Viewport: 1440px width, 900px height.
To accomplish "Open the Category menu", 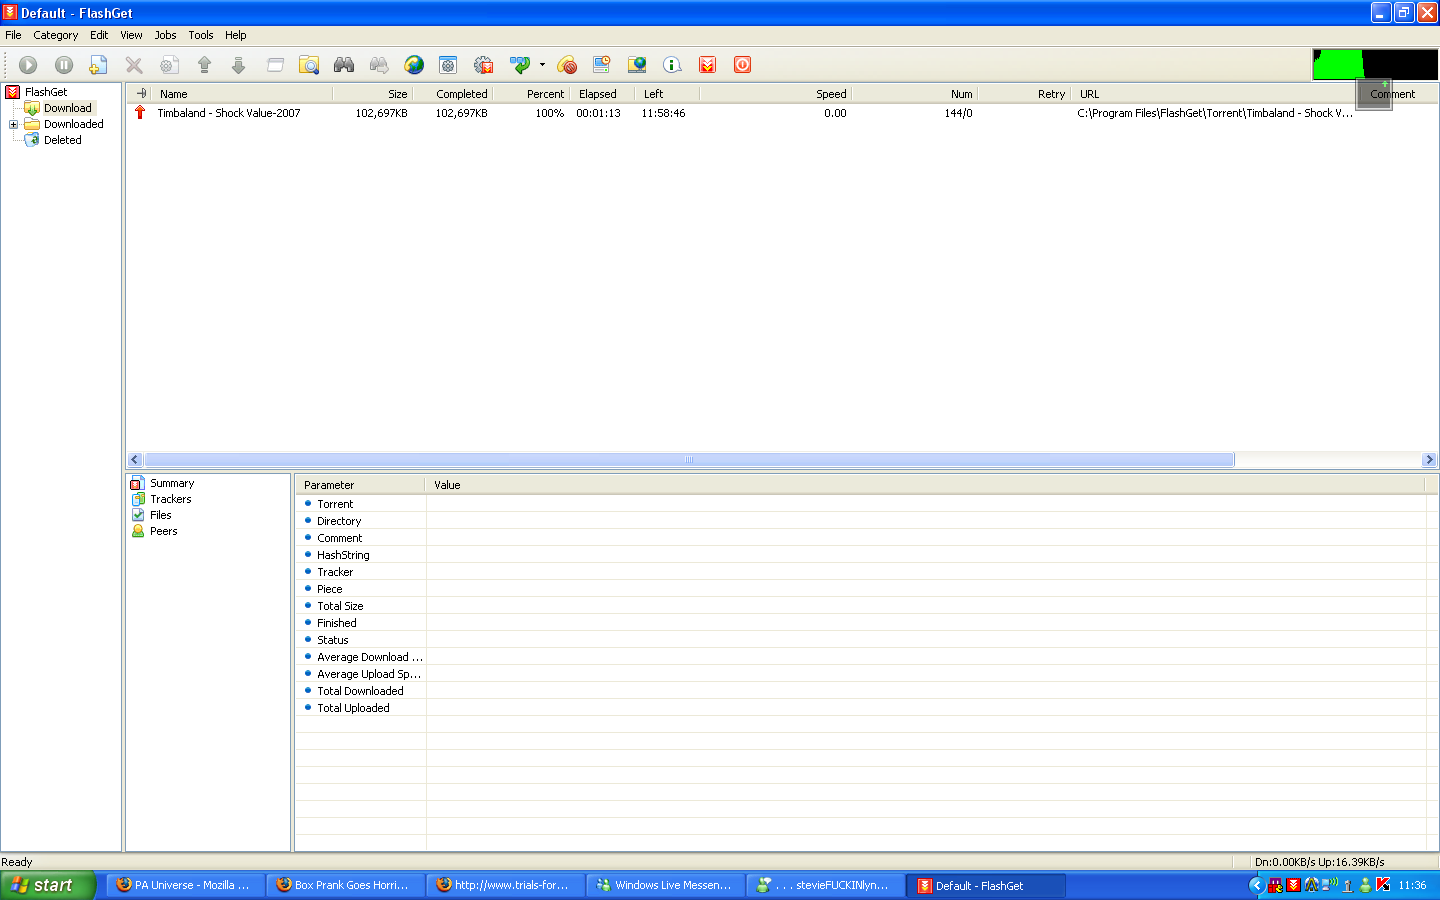I will 56,35.
